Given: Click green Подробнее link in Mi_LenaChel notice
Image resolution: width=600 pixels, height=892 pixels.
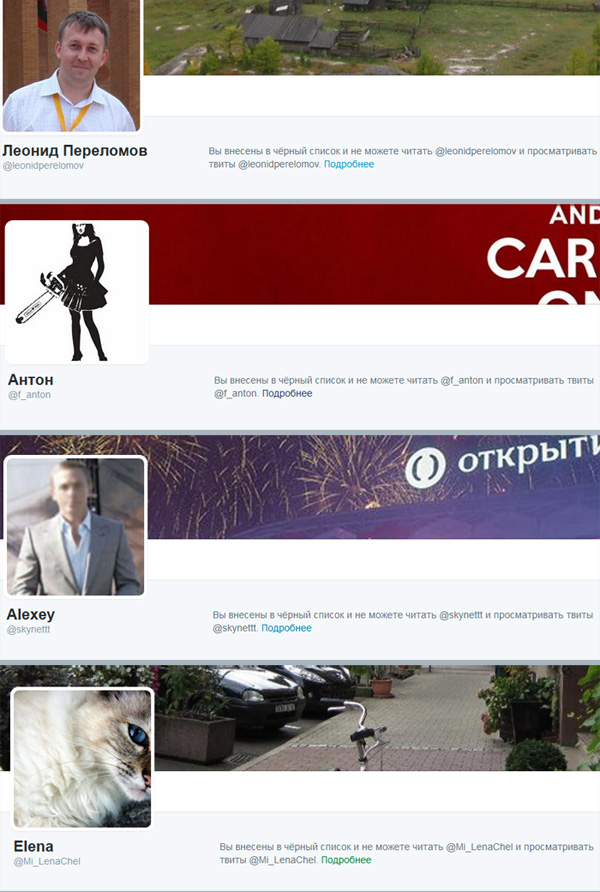Looking at the screenshot, I should pos(346,860).
